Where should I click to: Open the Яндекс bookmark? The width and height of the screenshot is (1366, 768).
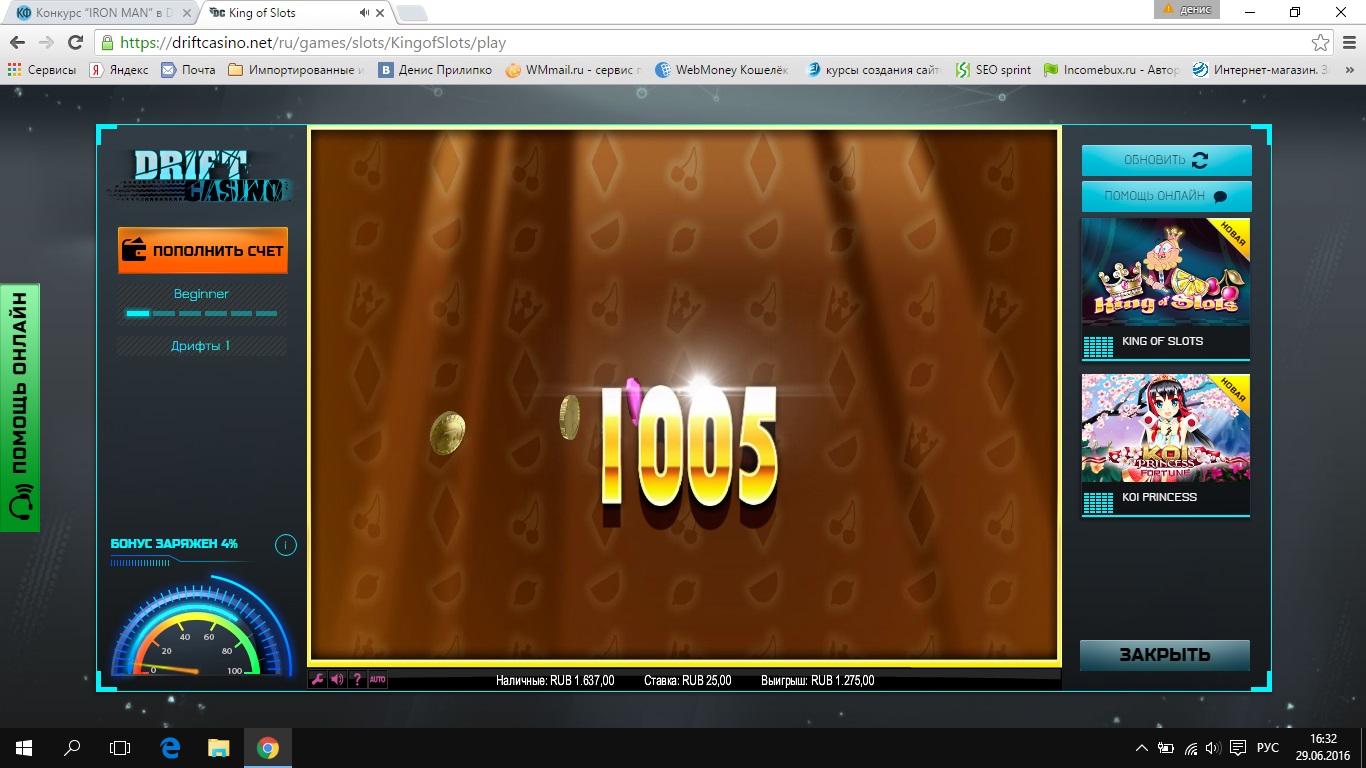119,70
